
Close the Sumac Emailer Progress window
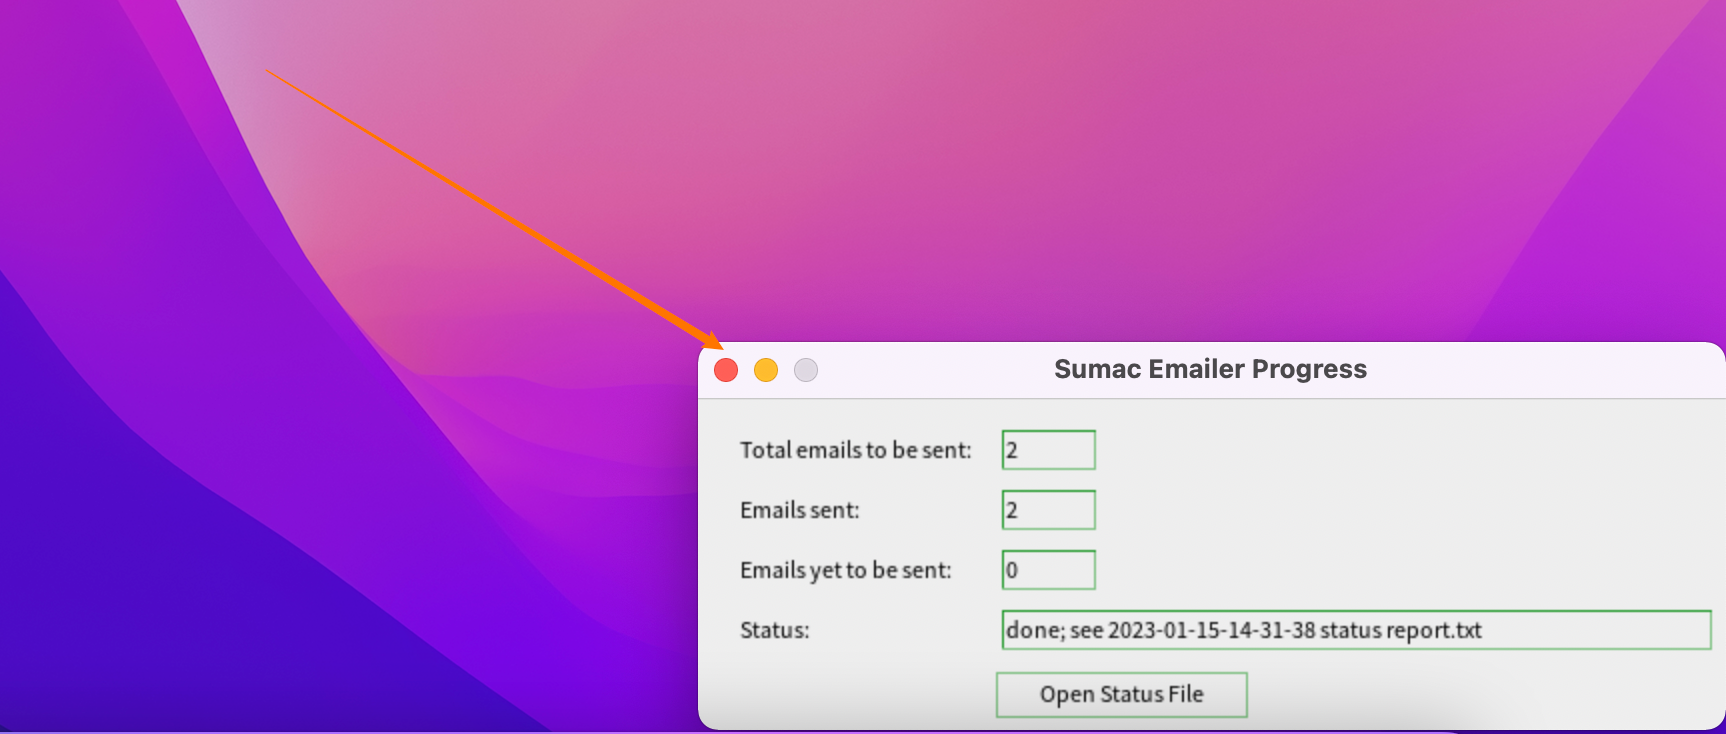(x=726, y=371)
